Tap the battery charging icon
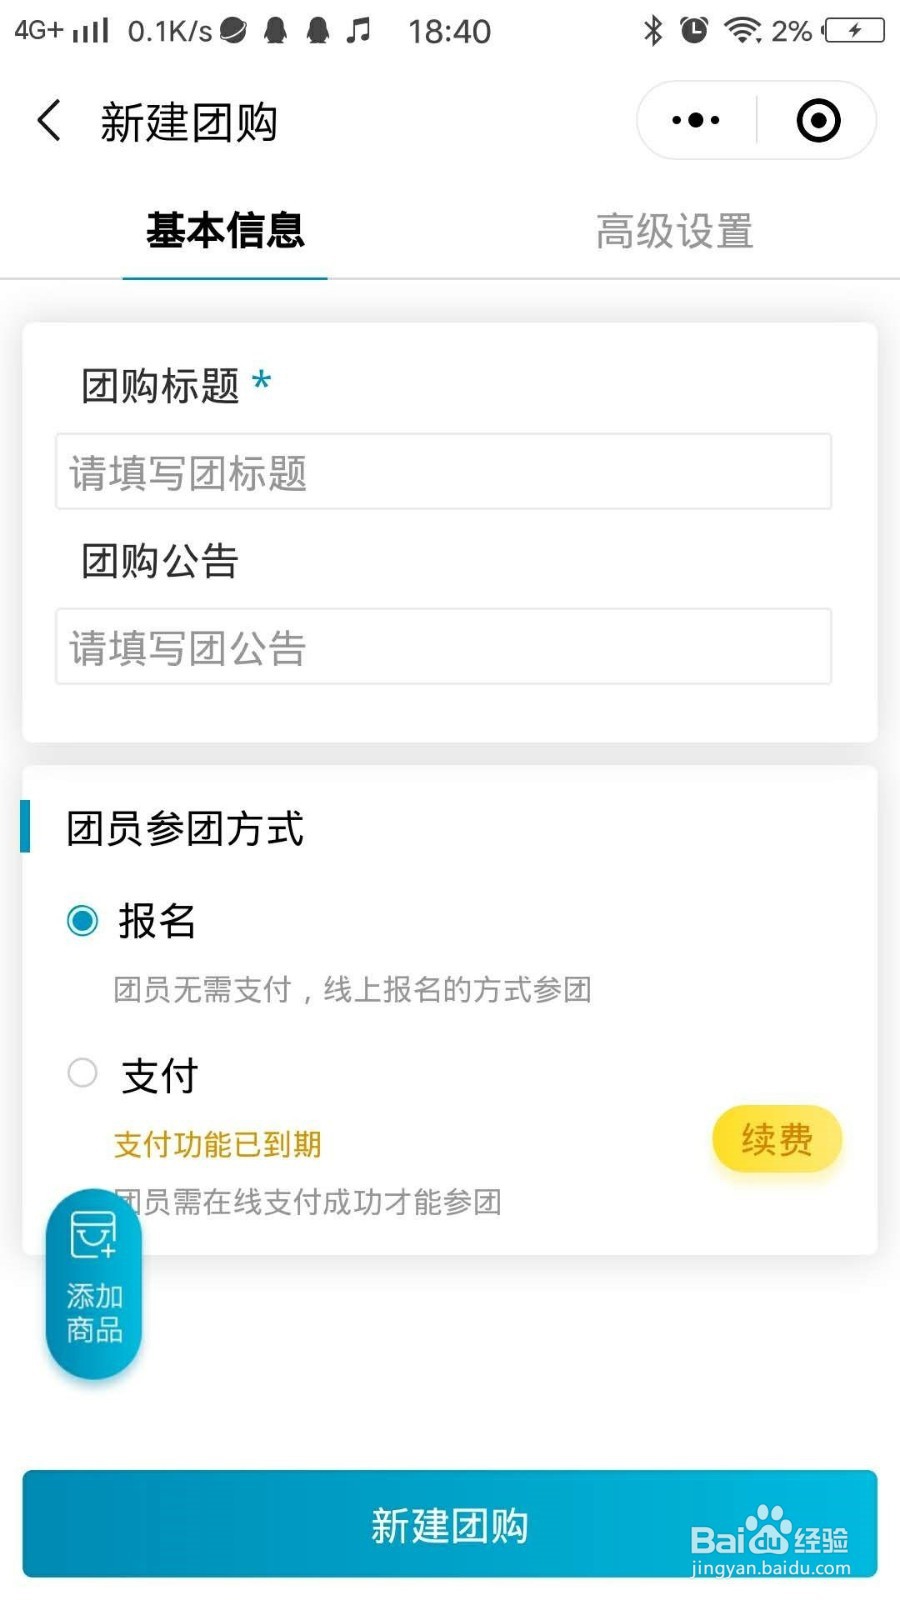 click(854, 31)
